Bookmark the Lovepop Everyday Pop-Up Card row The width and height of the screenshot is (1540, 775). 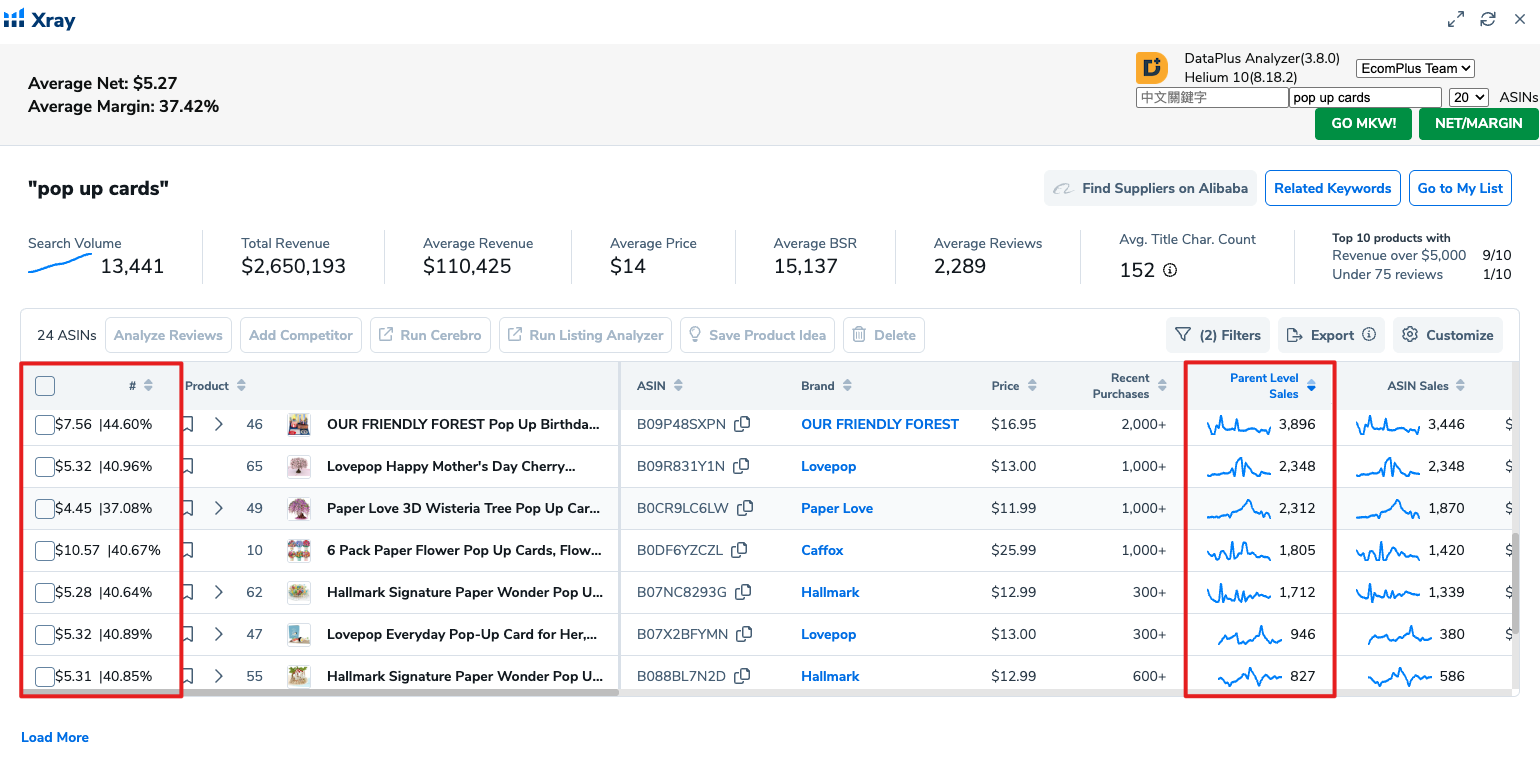click(187, 634)
